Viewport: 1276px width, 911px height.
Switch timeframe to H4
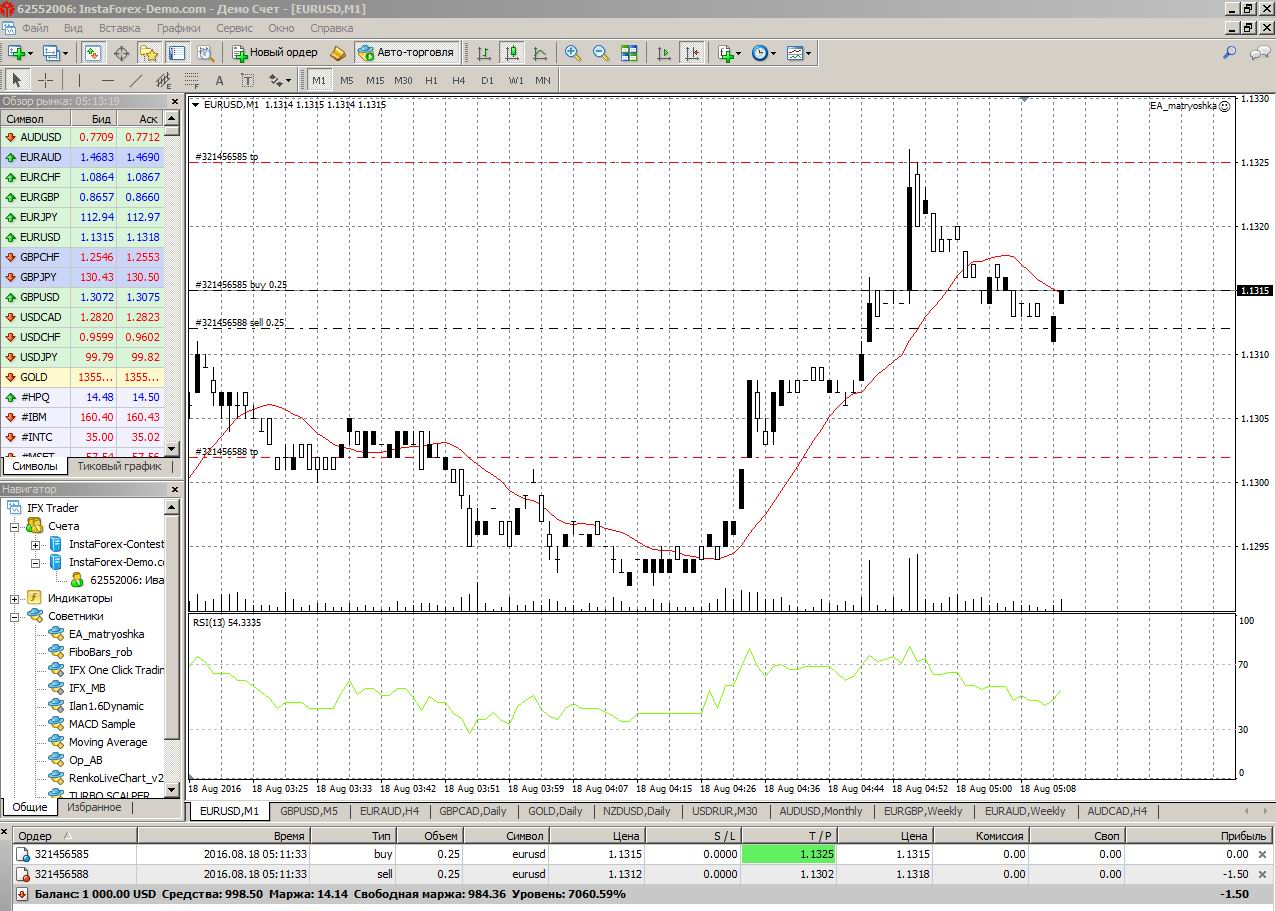459,80
